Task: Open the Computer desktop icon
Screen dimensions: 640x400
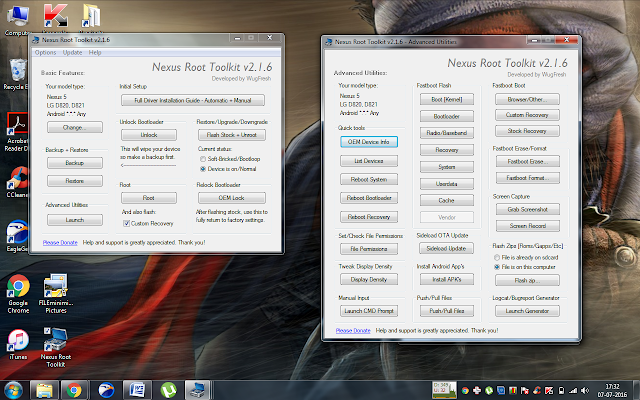Action: (x=17, y=20)
